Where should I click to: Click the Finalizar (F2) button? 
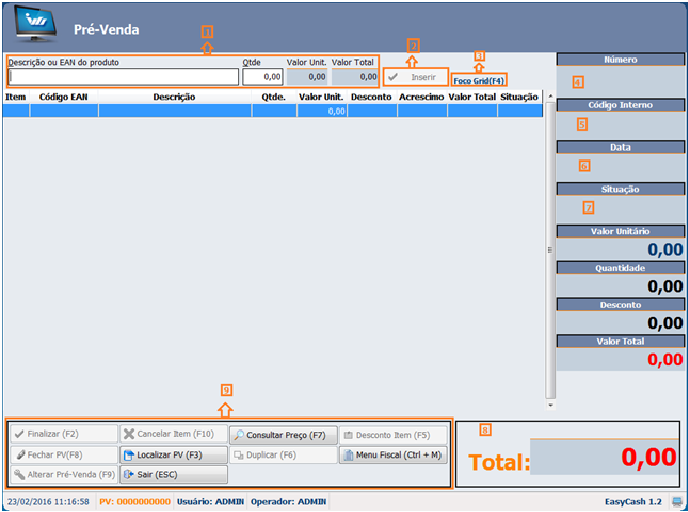point(62,435)
